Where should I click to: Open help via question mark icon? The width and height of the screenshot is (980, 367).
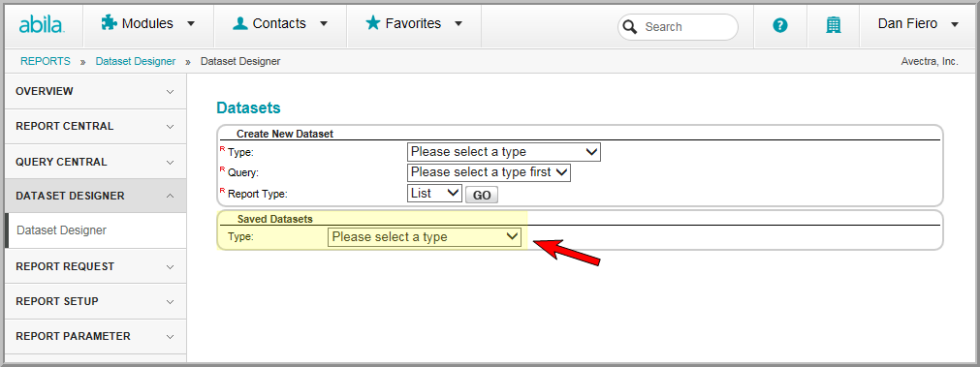coord(780,26)
